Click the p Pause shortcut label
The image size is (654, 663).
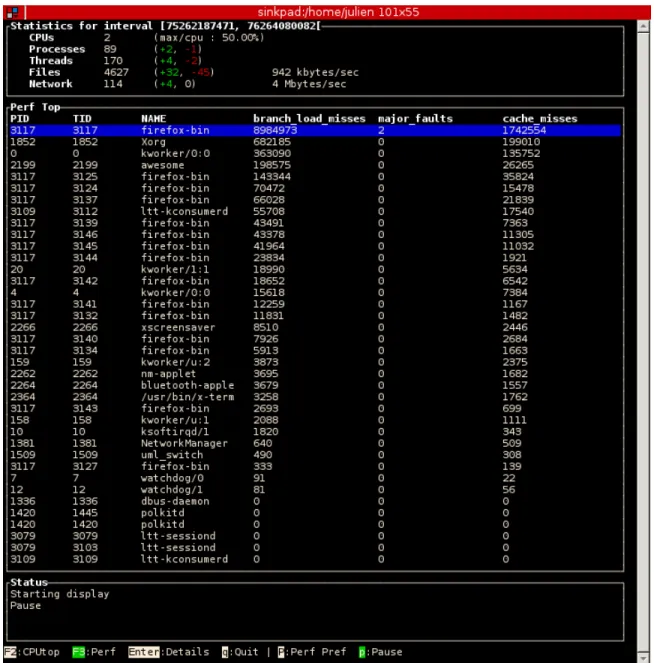point(380,652)
